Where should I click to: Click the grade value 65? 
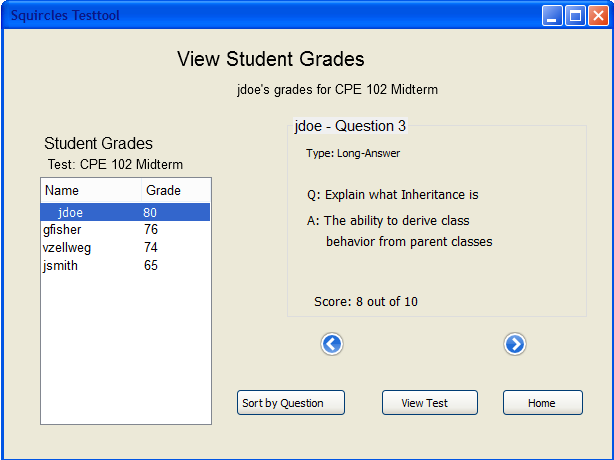(x=151, y=266)
